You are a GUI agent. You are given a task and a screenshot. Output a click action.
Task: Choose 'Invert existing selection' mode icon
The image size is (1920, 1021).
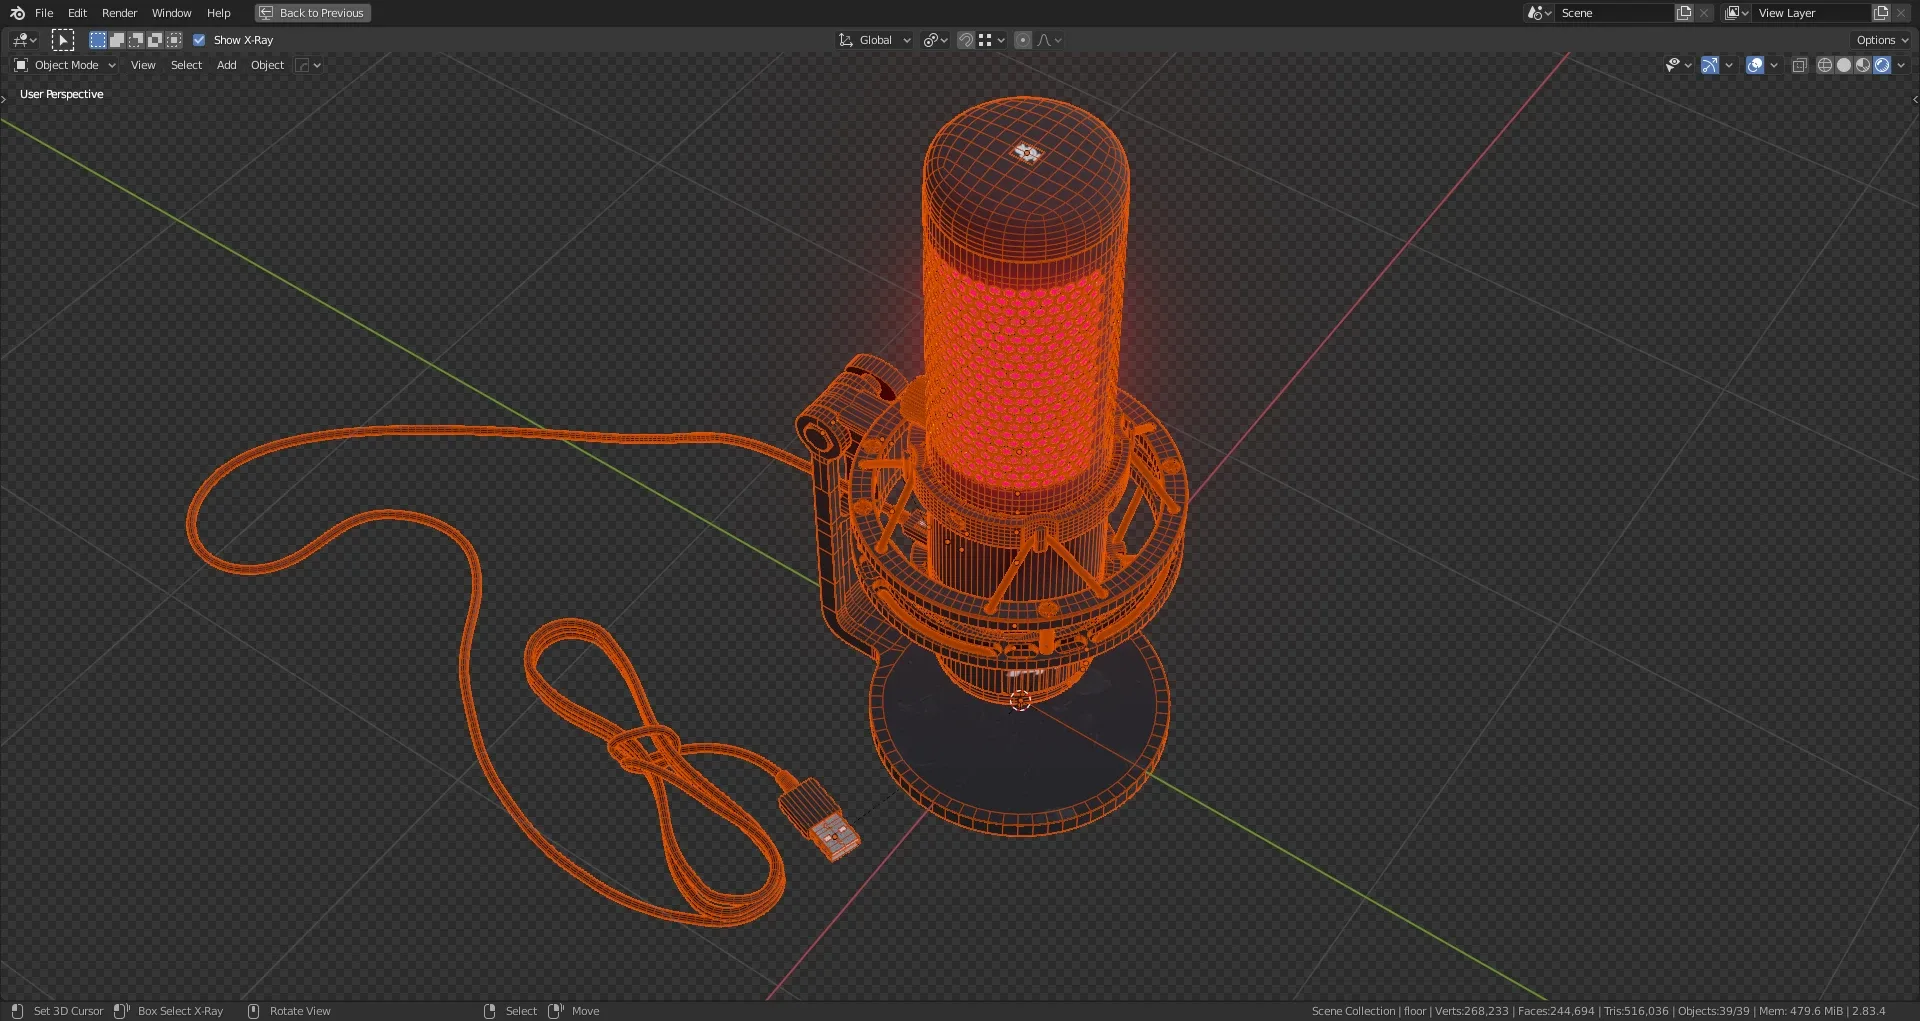pos(155,40)
